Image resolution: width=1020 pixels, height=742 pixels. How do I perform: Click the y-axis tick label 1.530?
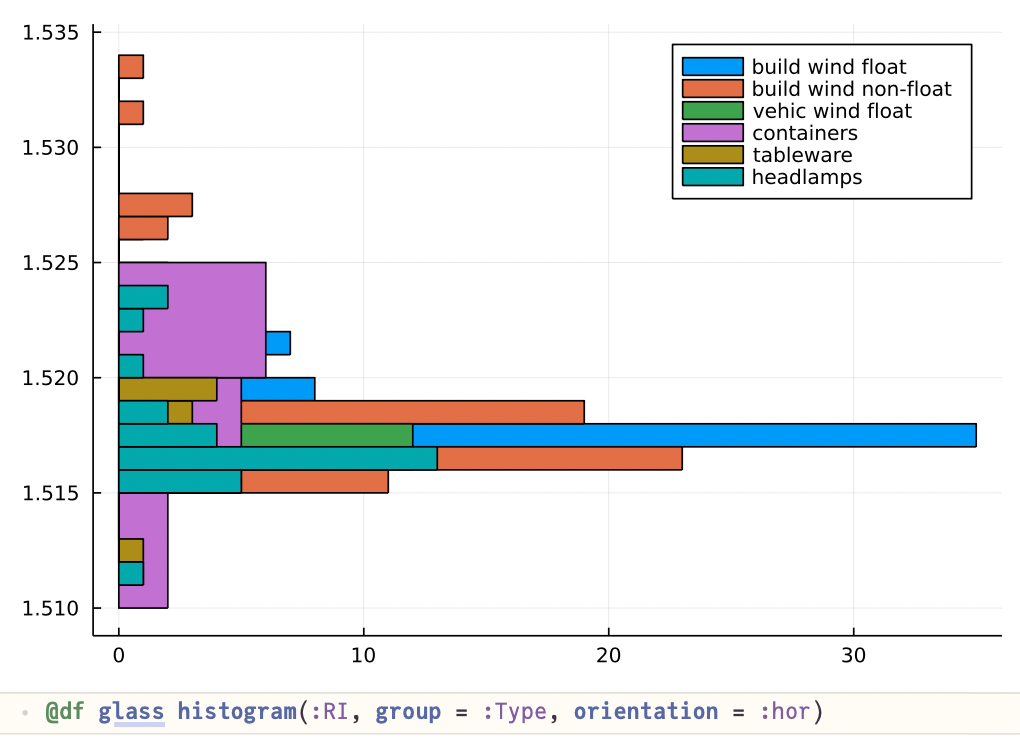[51, 148]
